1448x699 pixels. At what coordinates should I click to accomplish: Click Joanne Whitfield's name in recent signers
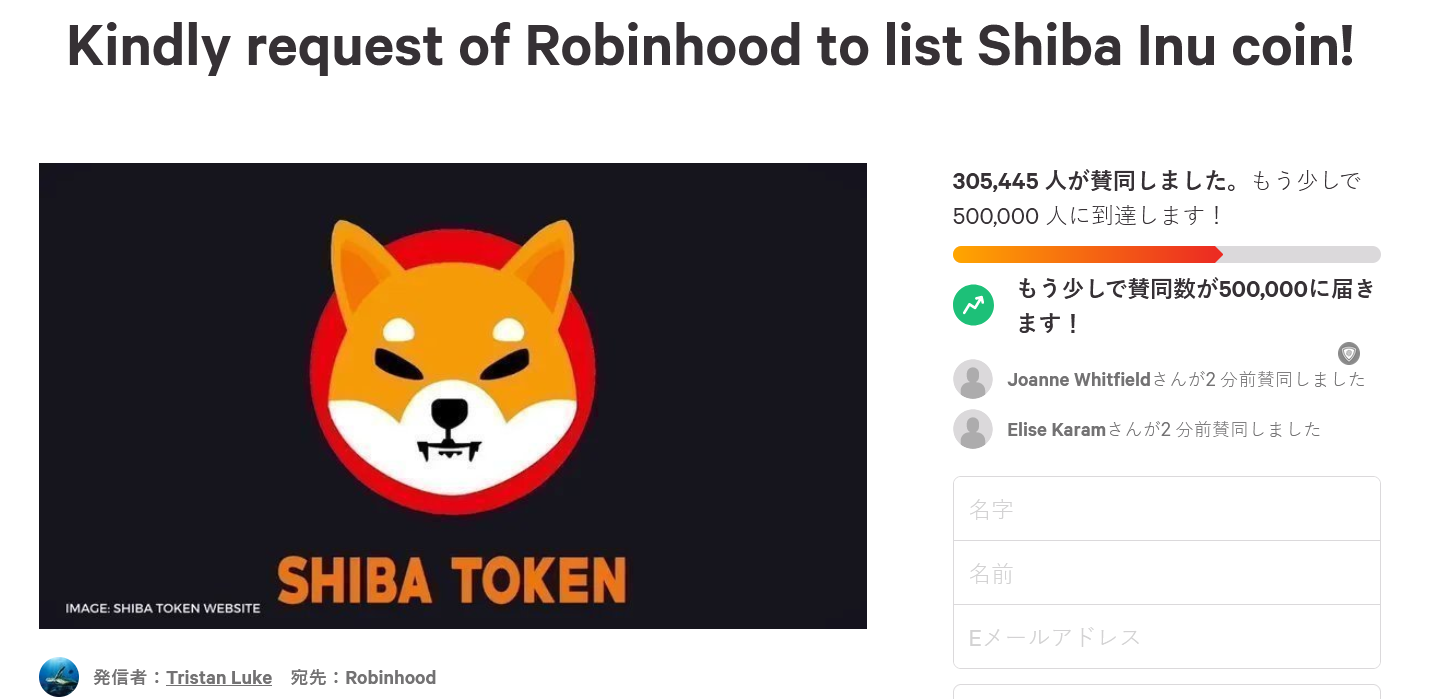click(x=1079, y=380)
